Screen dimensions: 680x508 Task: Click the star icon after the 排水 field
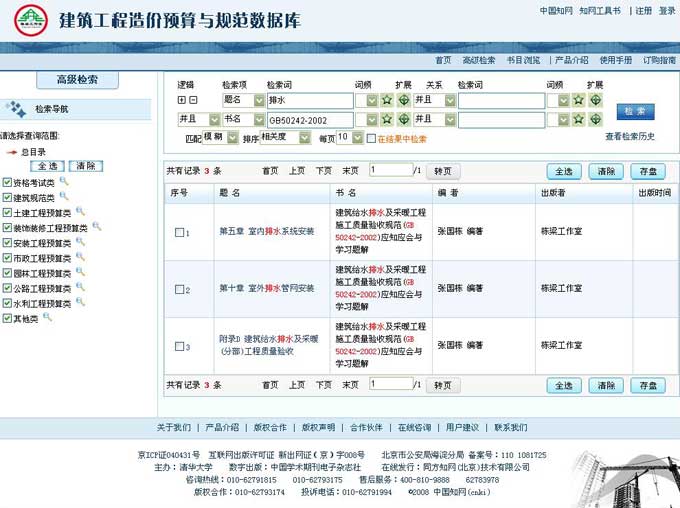pyautogui.click(x=386, y=100)
